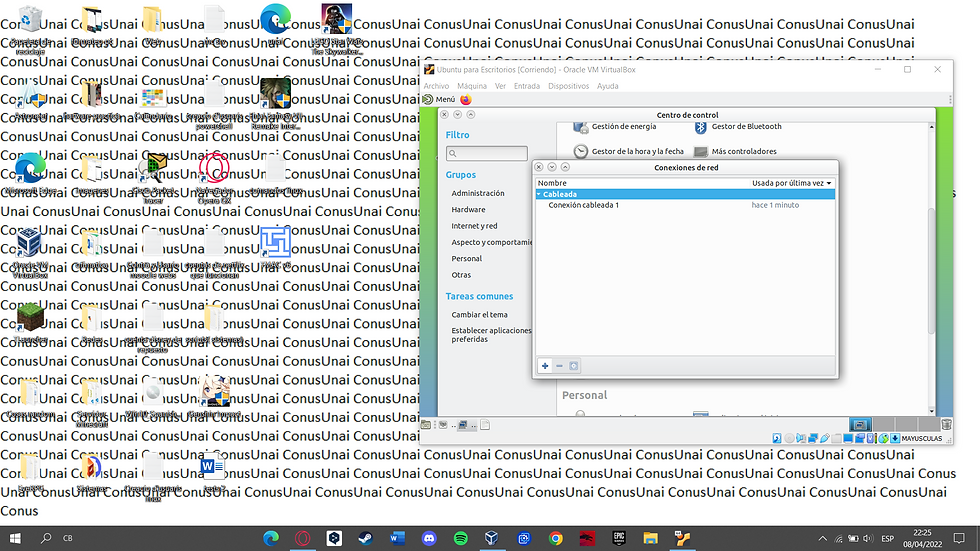Viewport: 980px width, 551px height.
Task: Click the VirtualBox keyboard capture arrow icon
Action: 895,439
